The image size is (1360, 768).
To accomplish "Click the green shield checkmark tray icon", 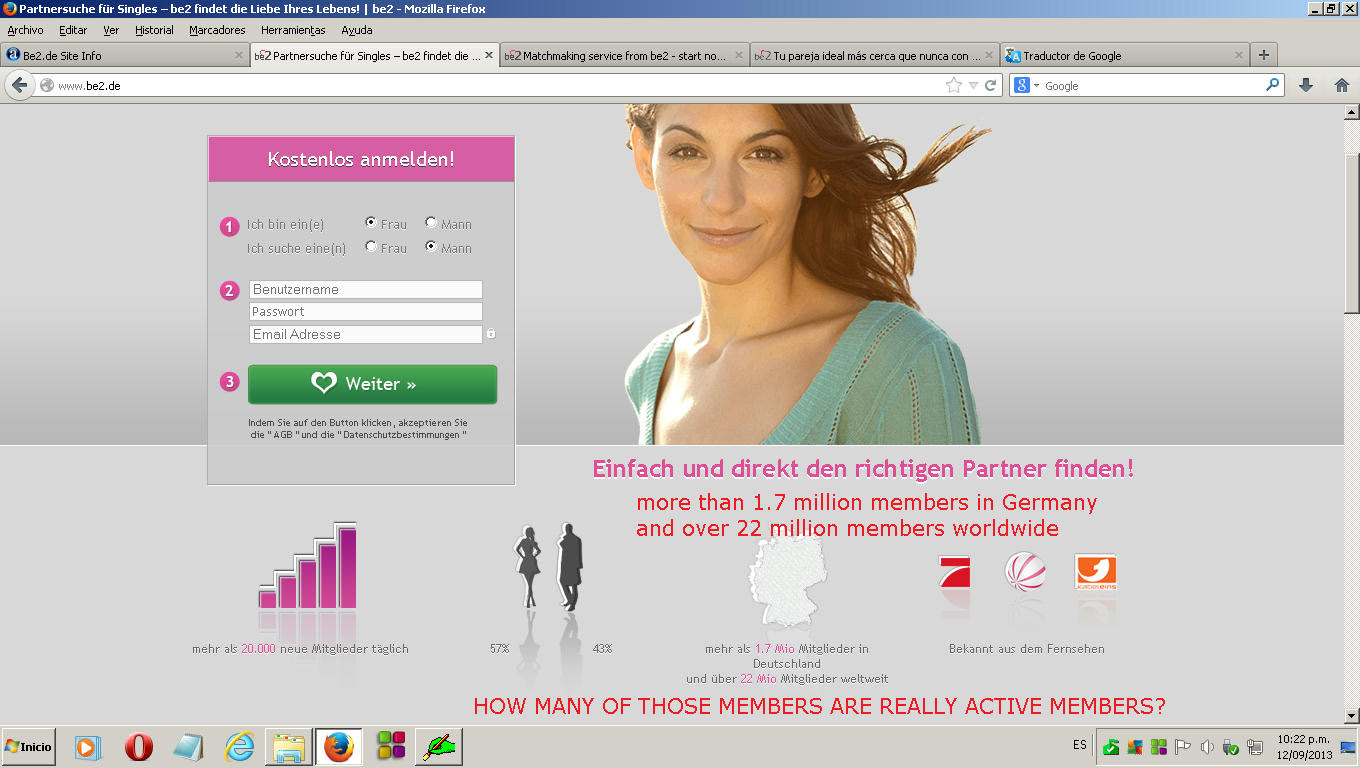I will pyautogui.click(x=1111, y=747).
